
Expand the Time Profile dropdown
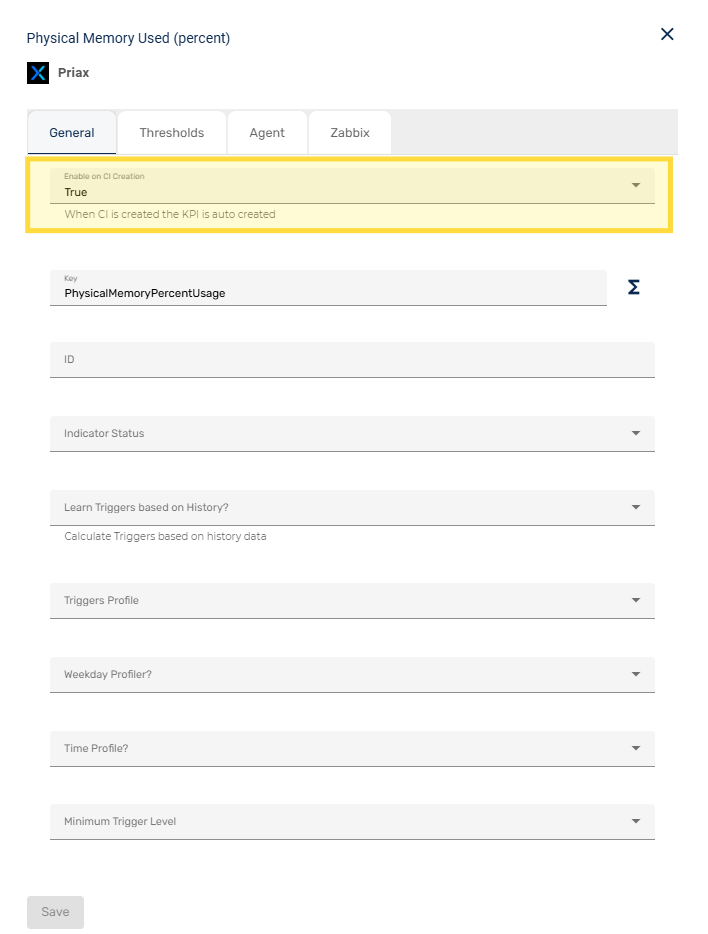352,749
